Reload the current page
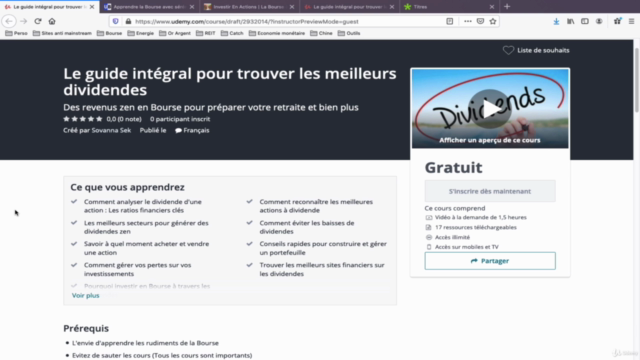The width and height of the screenshot is (640, 360). tap(38, 21)
